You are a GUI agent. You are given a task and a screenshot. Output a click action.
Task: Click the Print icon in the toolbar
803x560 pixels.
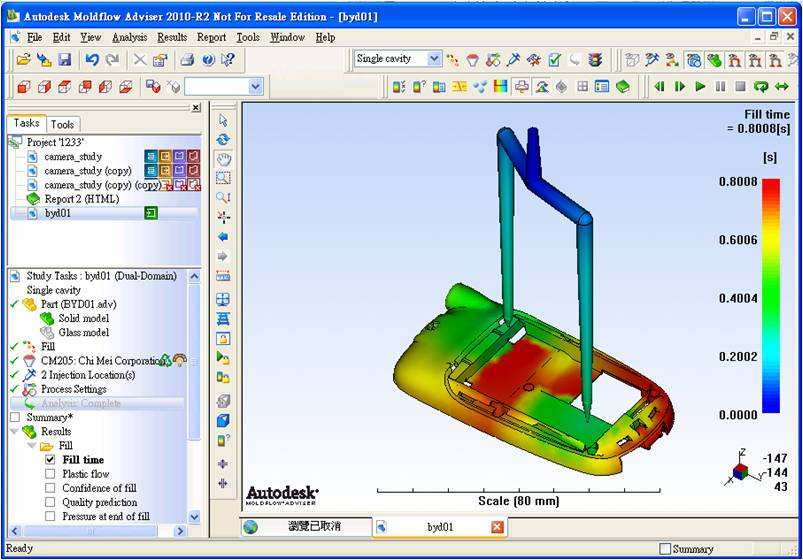click(x=187, y=59)
